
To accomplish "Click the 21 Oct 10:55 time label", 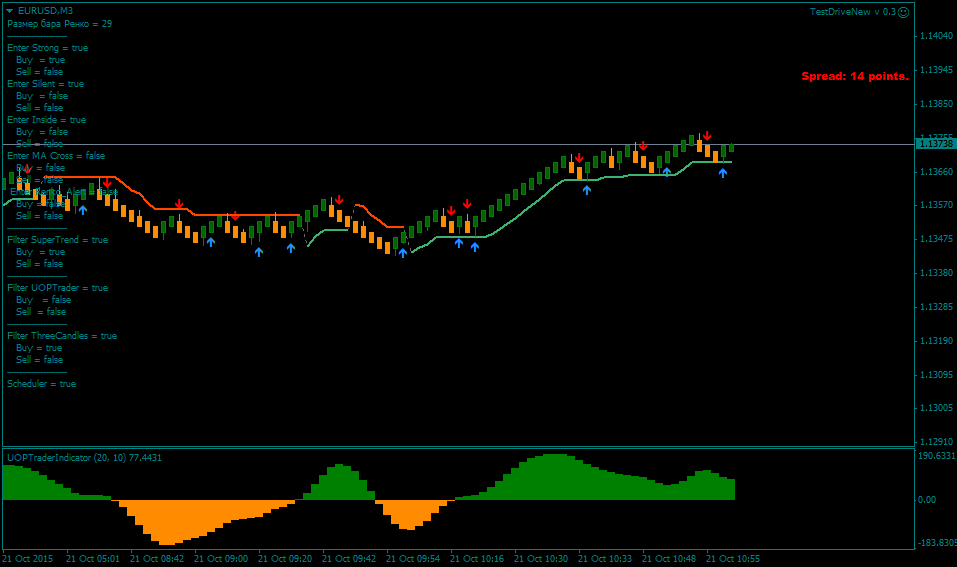I will (x=733, y=558).
